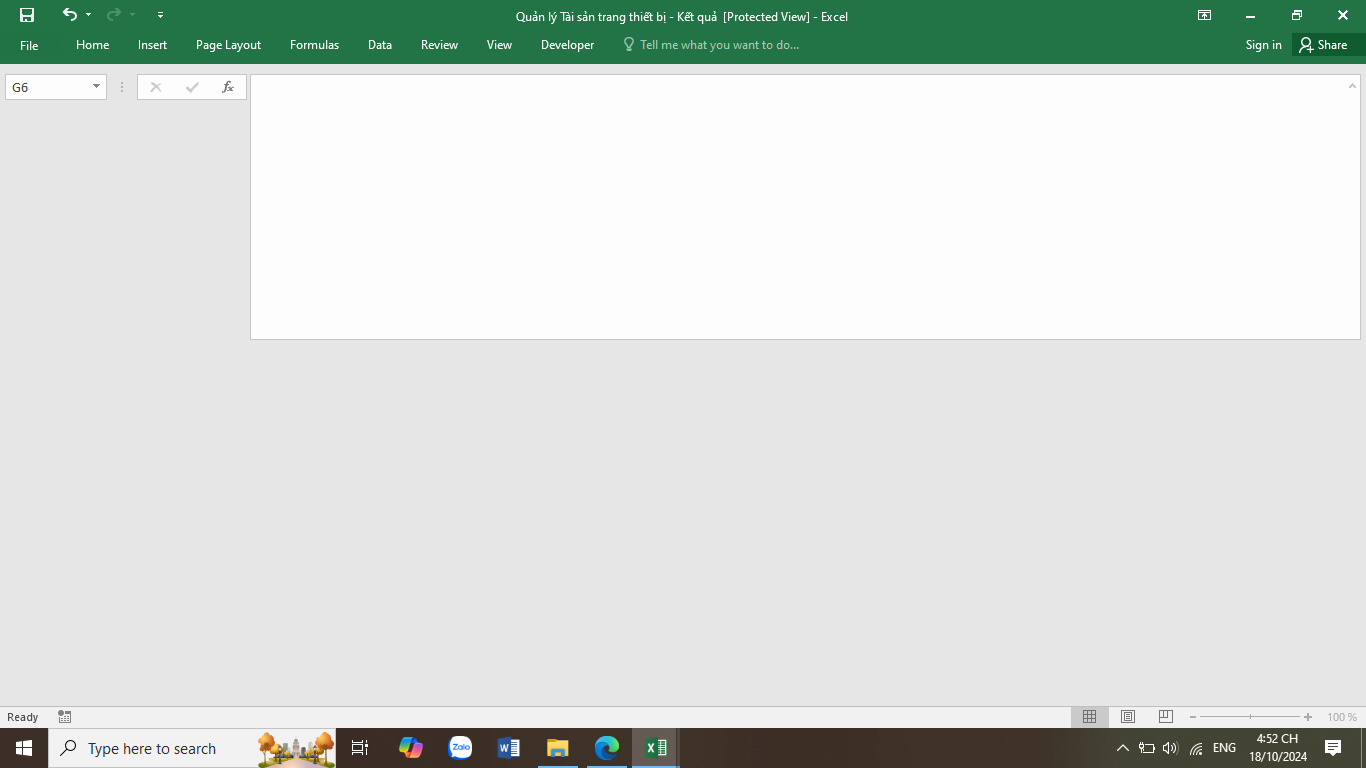Click the Sign in link

(1263, 45)
